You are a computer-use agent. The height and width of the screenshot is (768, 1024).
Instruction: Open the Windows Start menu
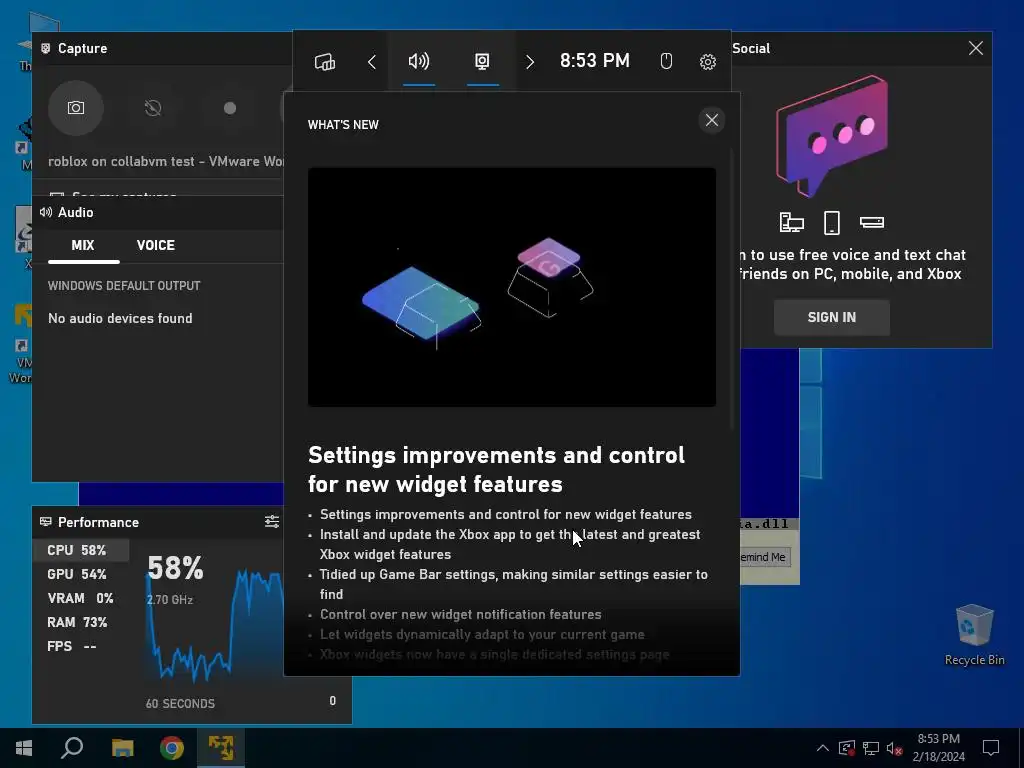pos(24,748)
